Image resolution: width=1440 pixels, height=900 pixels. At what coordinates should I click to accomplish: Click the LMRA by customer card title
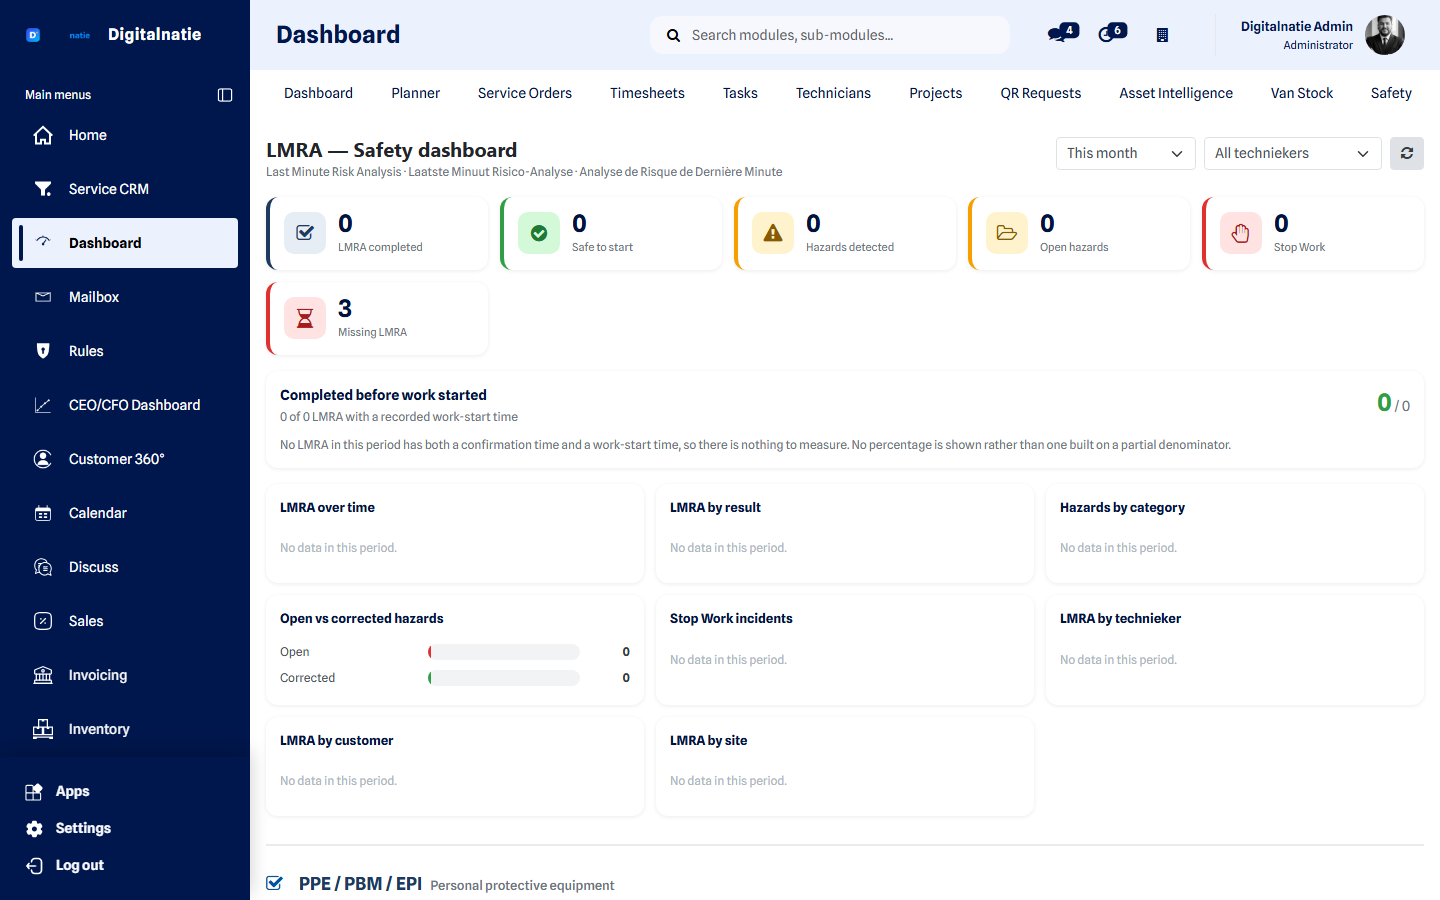336,741
